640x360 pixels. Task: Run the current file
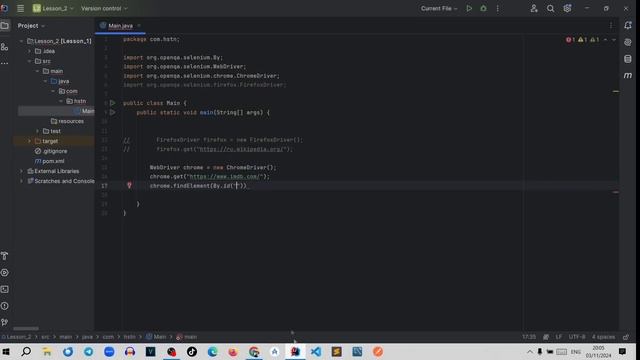pos(469,8)
